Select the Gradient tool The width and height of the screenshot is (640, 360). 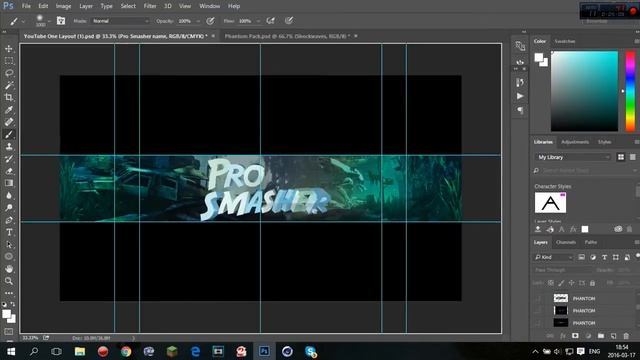coord(9,183)
